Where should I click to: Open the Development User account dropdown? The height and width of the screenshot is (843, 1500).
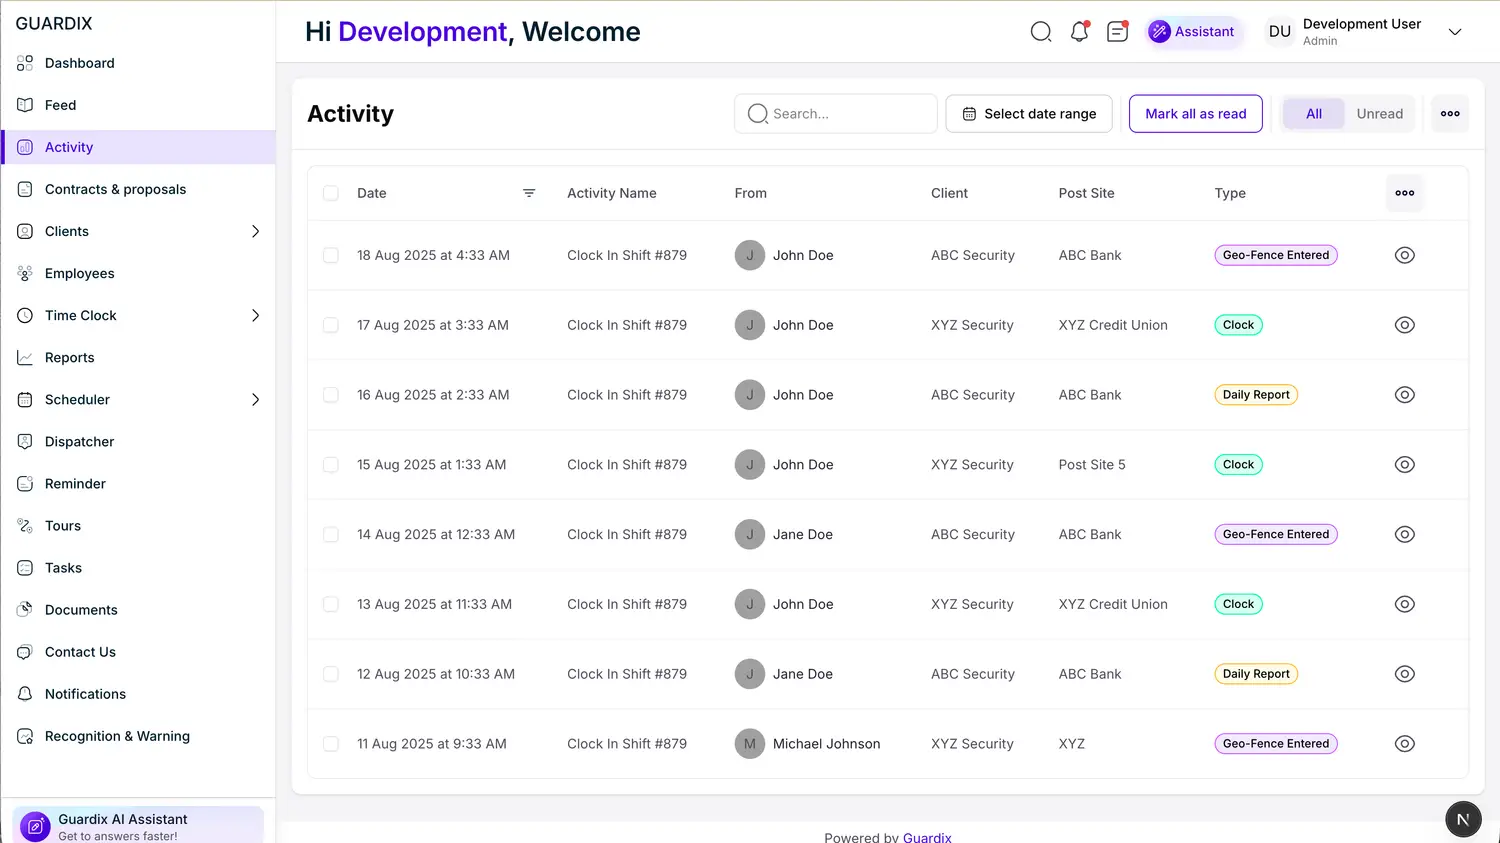point(1455,32)
